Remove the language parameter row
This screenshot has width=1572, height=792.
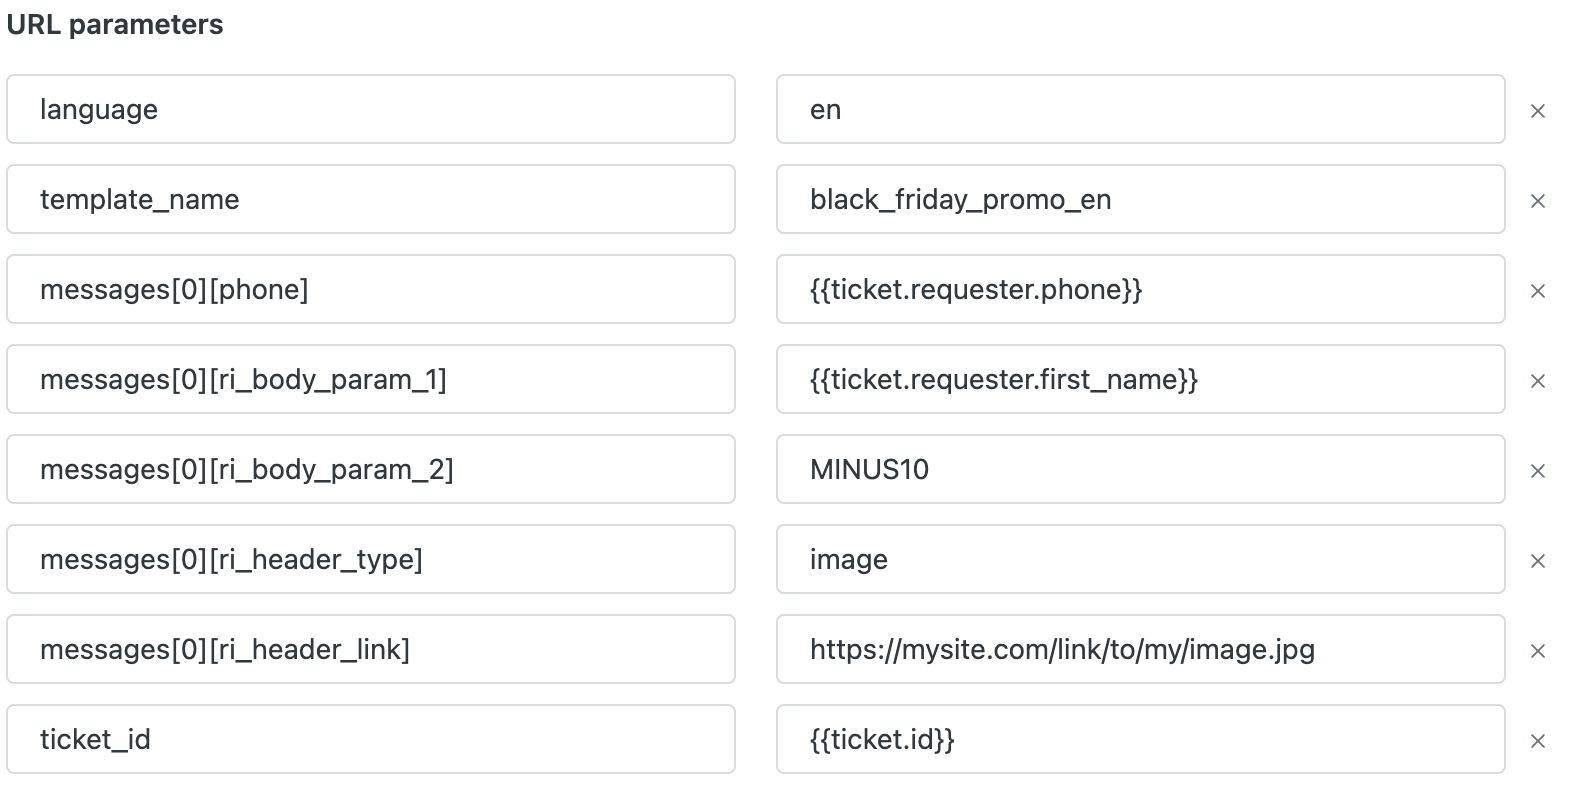point(1538,111)
